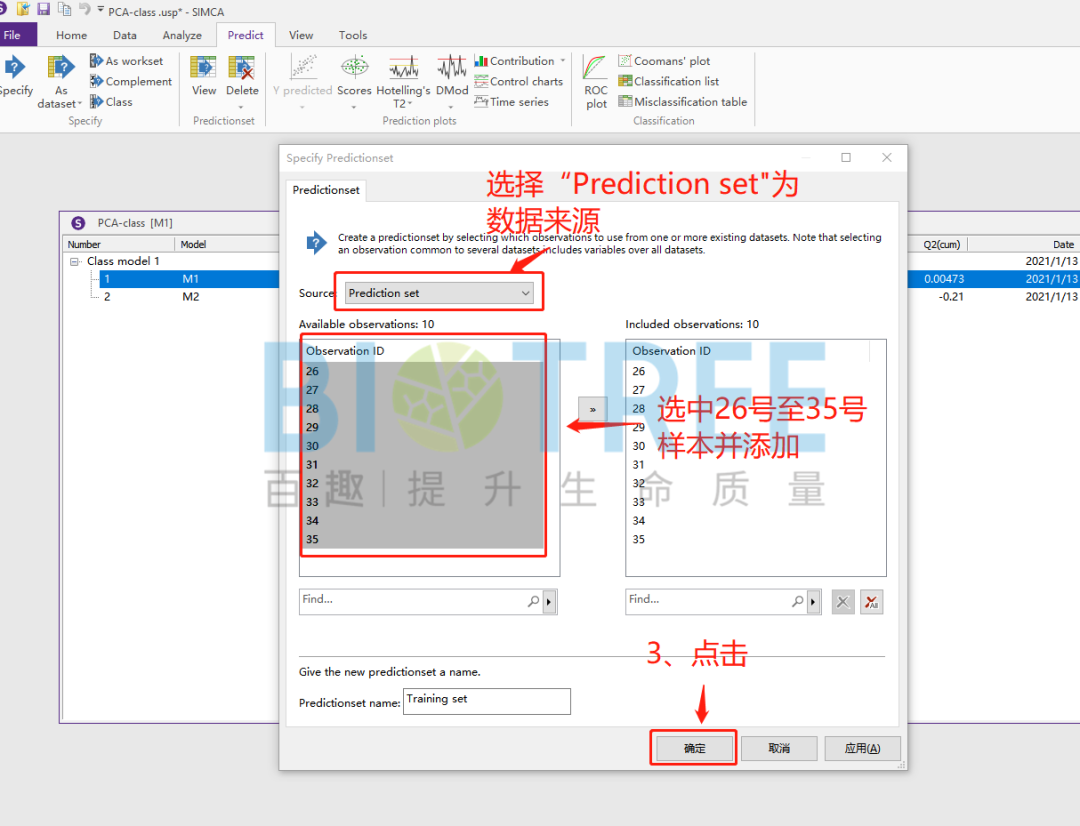Click the 取消 button
This screenshot has width=1080, height=826.
point(779,748)
